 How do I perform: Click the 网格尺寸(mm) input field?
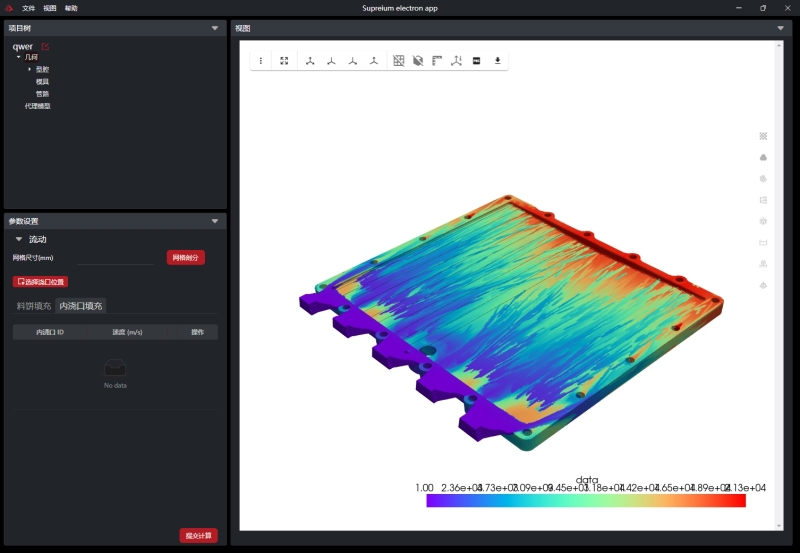coord(116,258)
